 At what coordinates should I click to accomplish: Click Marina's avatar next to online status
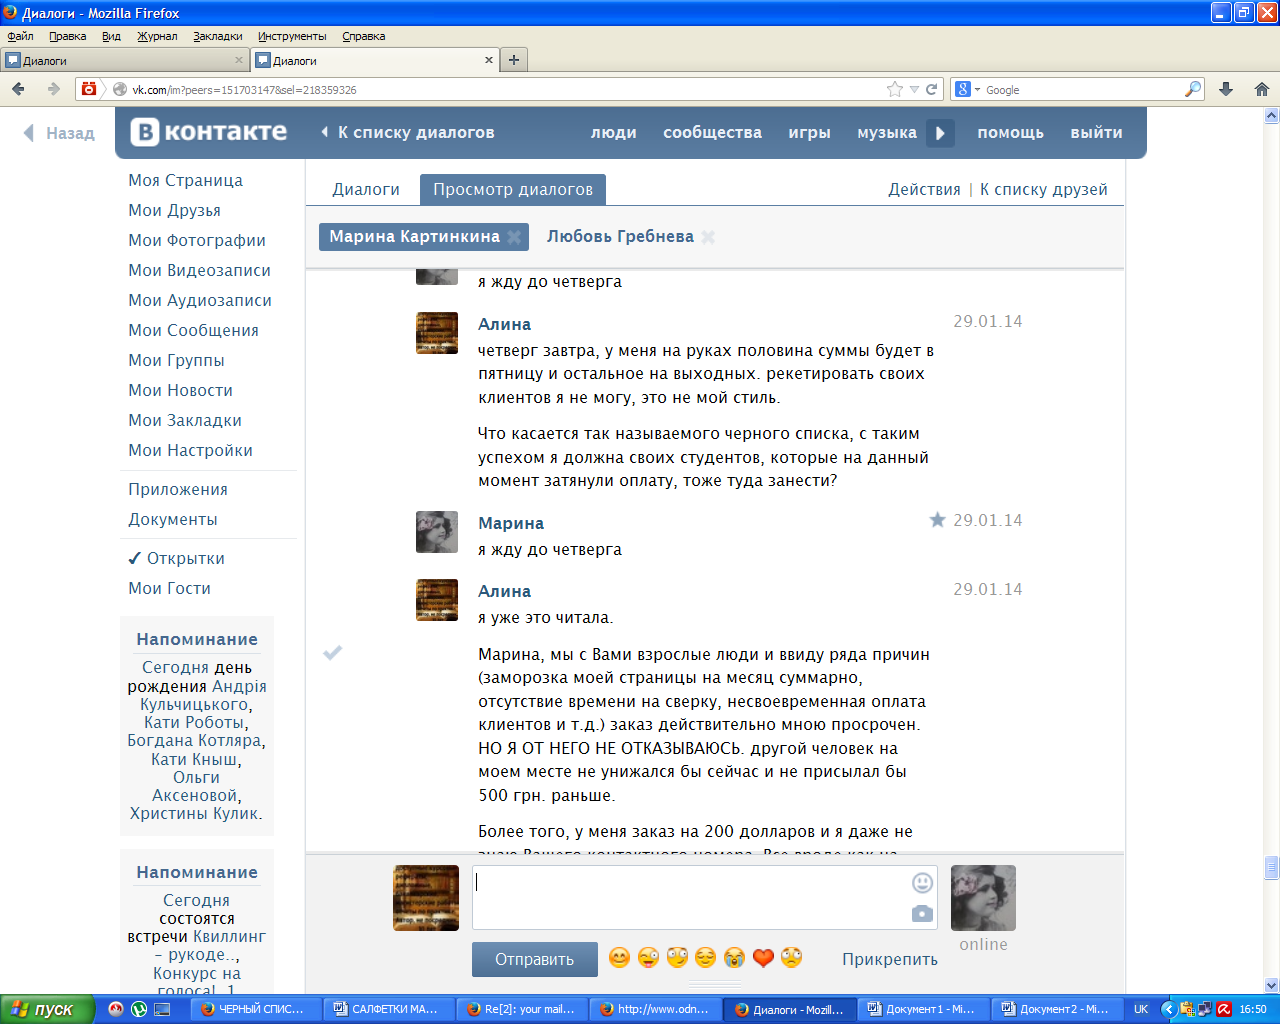tap(983, 898)
